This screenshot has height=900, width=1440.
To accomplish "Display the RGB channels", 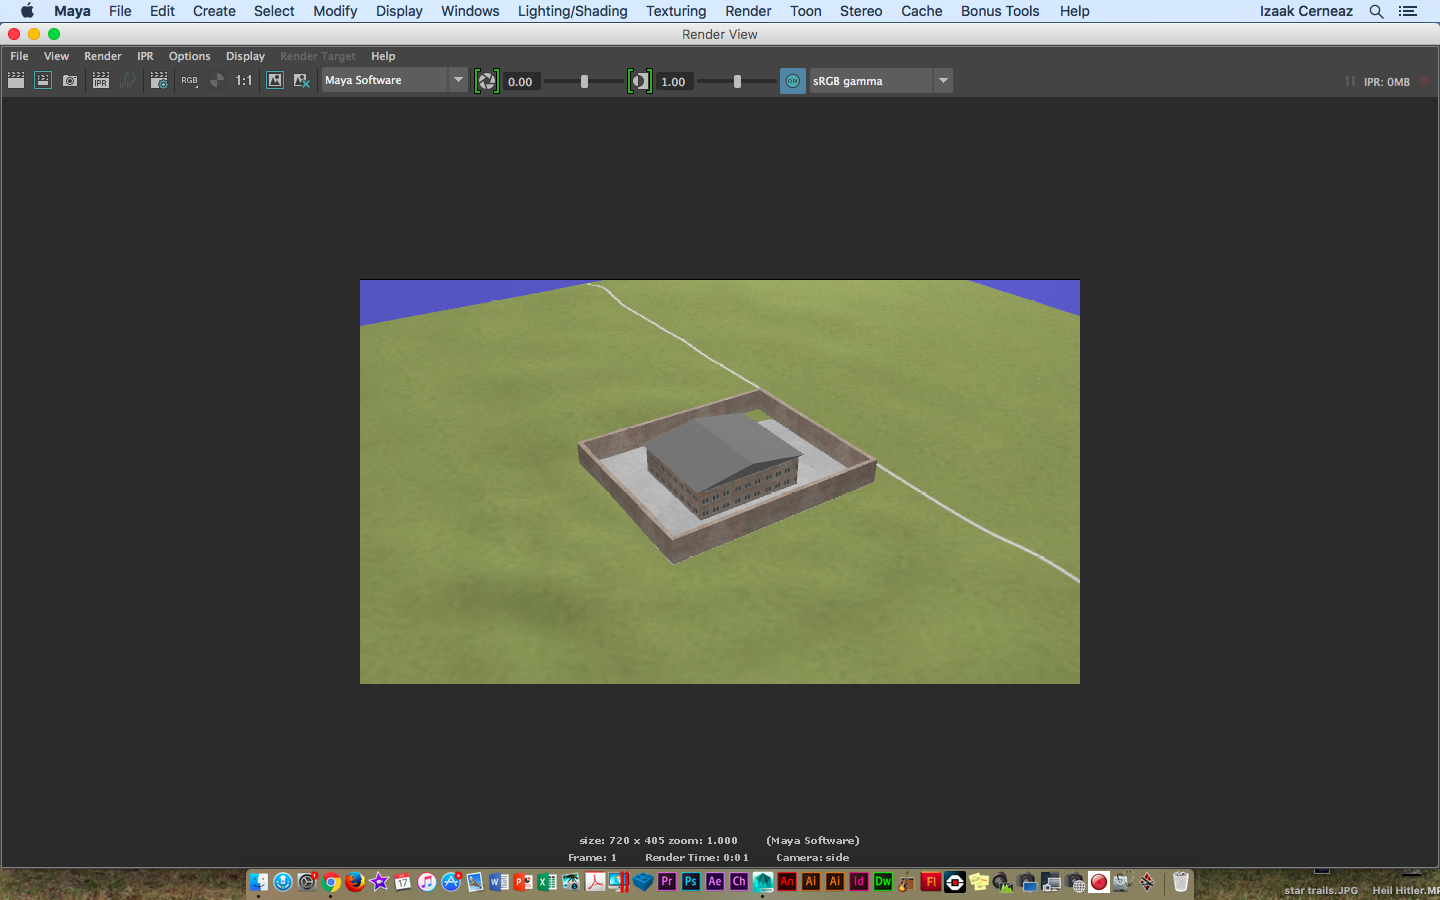I will (188, 80).
